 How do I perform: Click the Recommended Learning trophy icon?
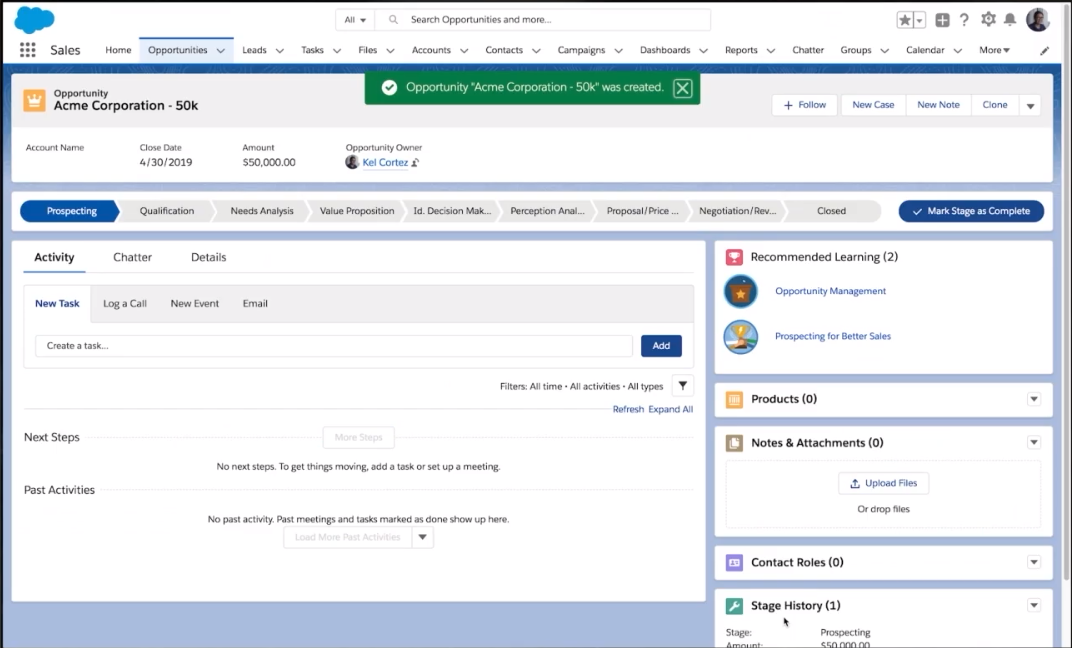734,257
